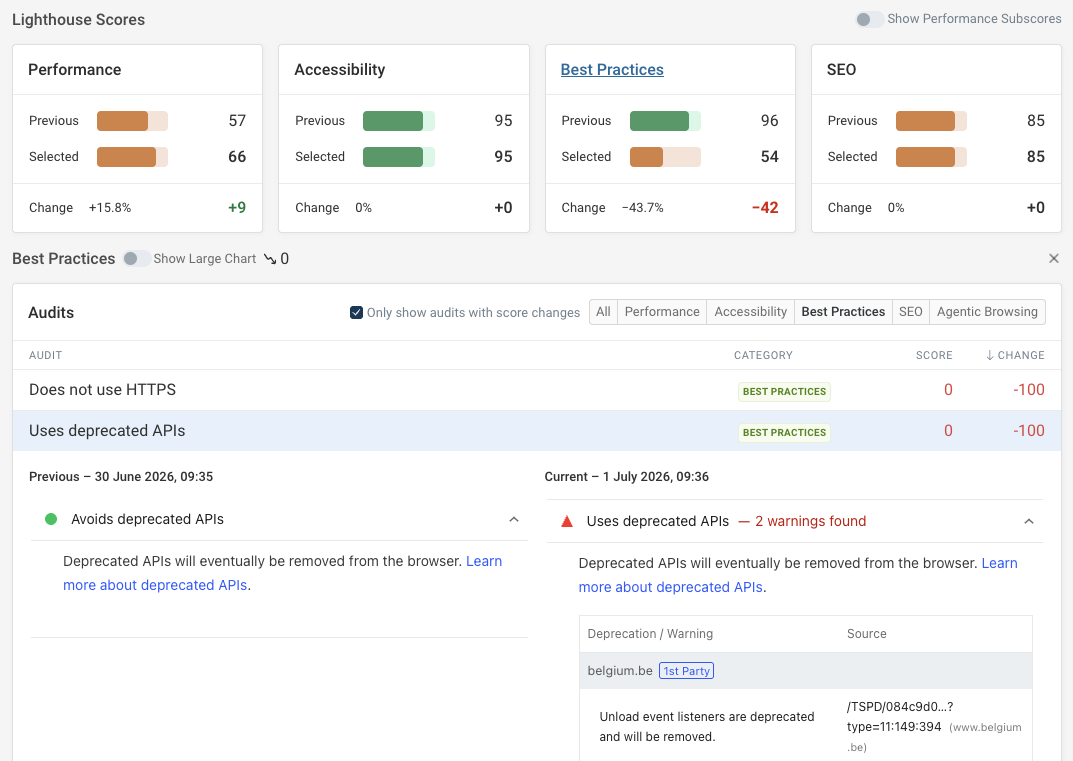Enable the Show Large Chart toggle
The image size is (1073, 761).
click(136, 259)
